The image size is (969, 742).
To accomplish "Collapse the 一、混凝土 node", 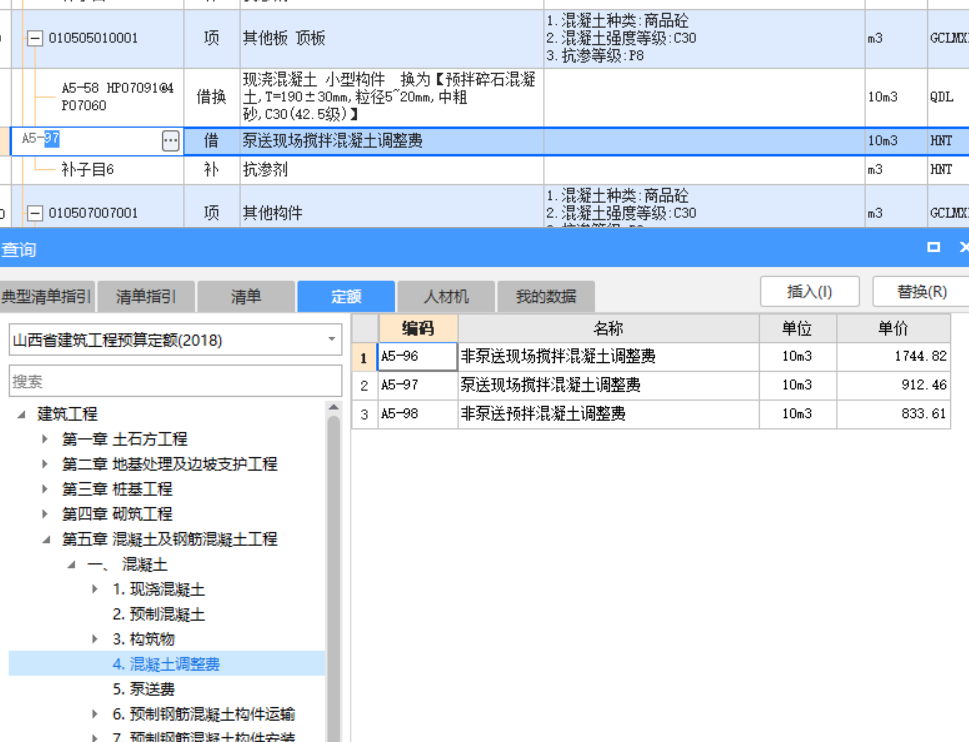I will [72, 564].
